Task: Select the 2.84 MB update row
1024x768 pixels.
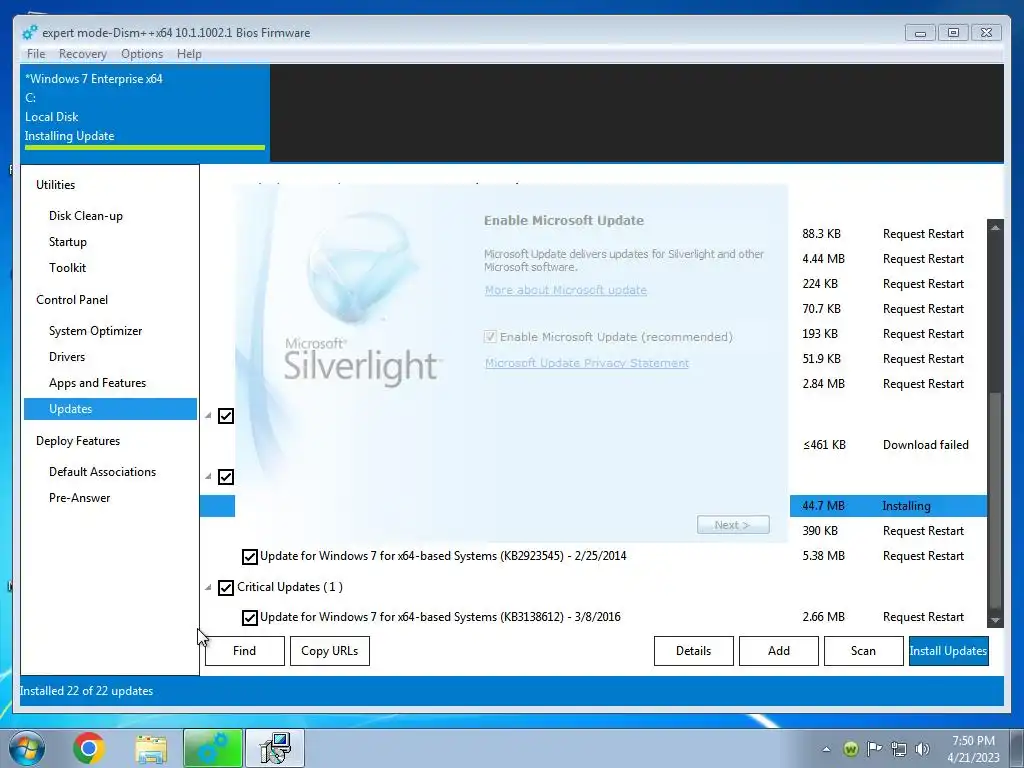Action: click(x=594, y=384)
